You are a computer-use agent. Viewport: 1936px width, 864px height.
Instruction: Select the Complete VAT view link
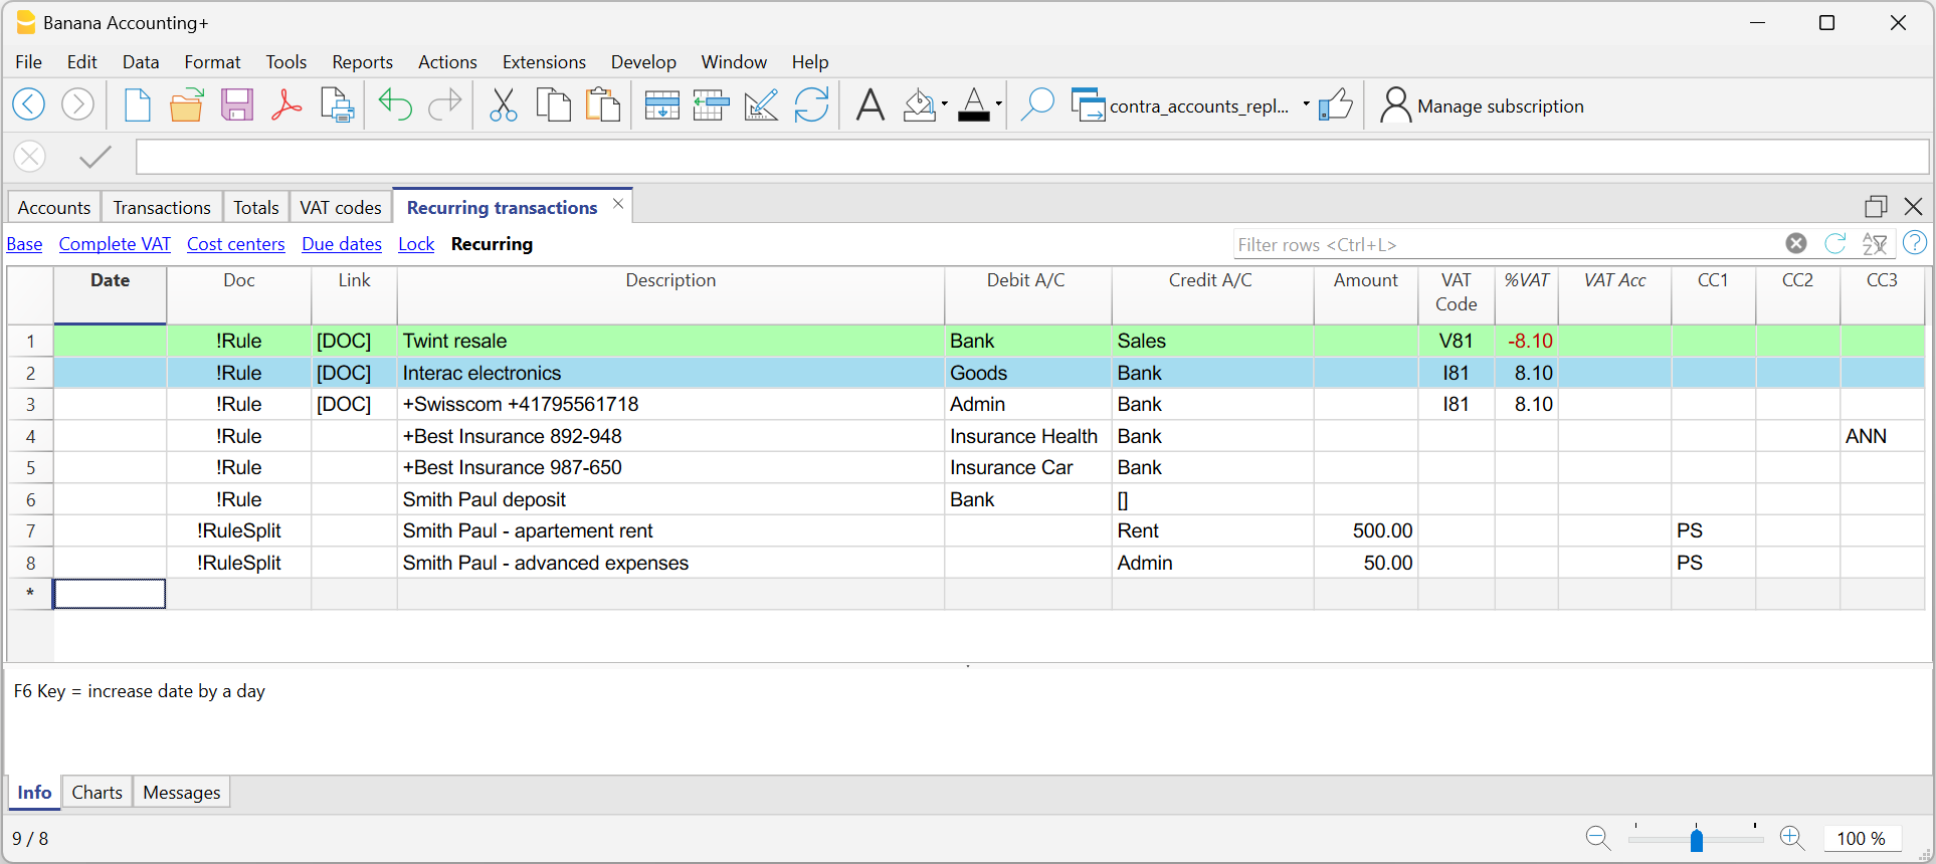coord(114,244)
